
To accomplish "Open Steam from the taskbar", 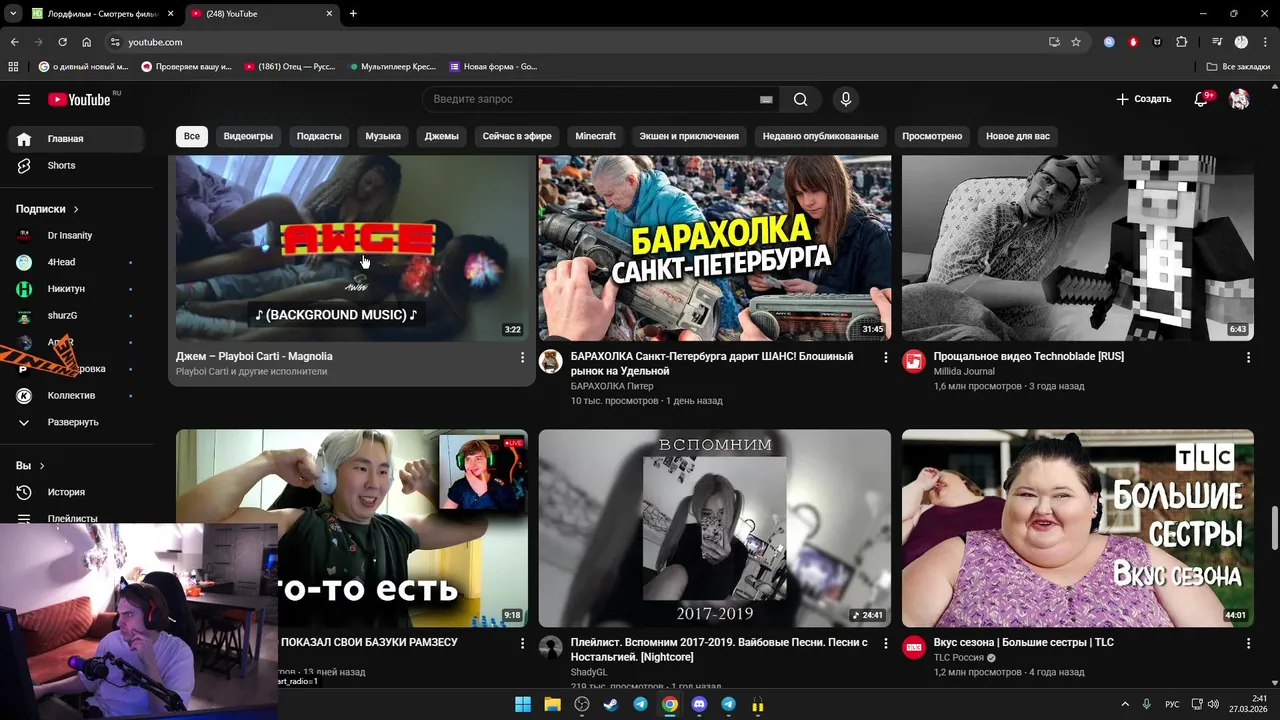I will [x=611, y=704].
